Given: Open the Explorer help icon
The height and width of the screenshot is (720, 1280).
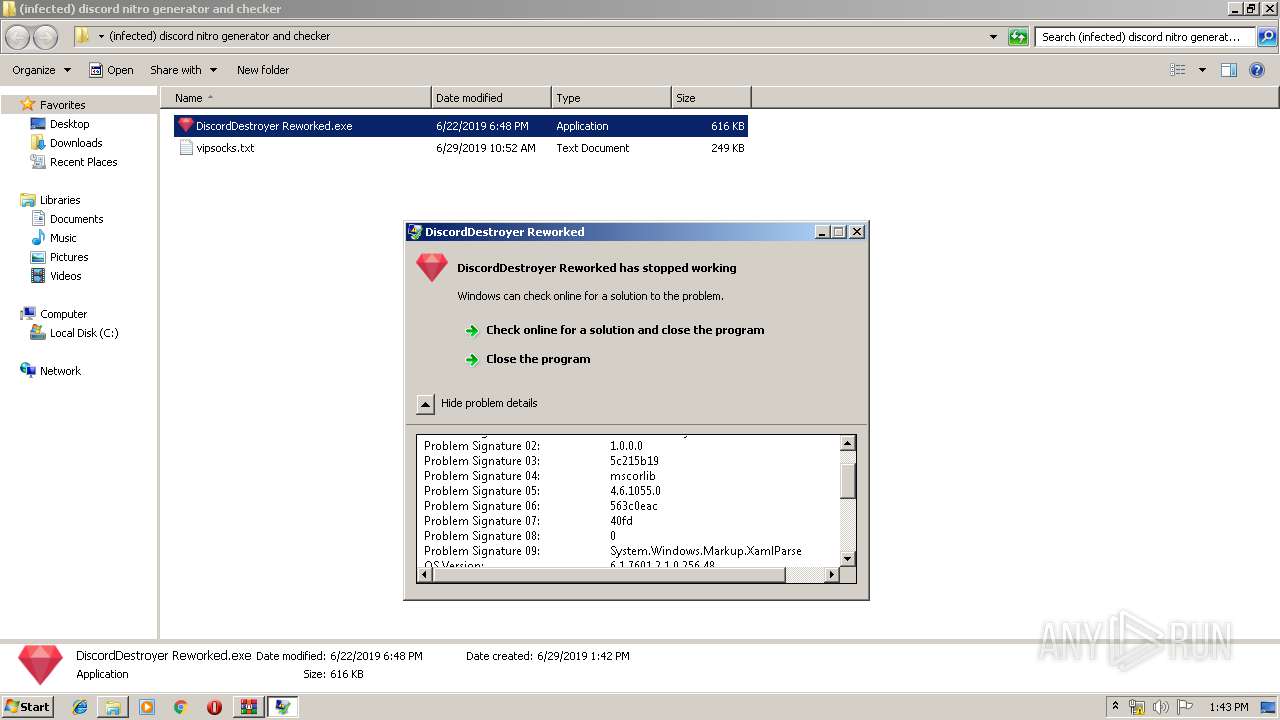Looking at the screenshot, I should (x=1258, y=70).
